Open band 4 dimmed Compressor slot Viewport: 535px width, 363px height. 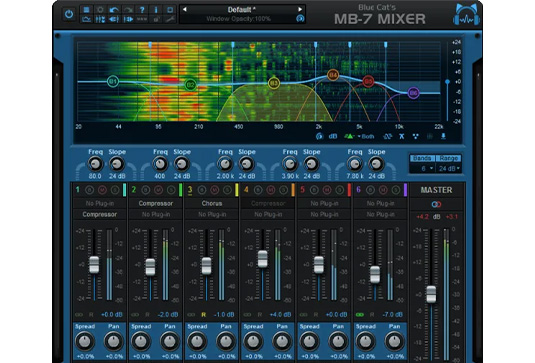pos(268,203)
